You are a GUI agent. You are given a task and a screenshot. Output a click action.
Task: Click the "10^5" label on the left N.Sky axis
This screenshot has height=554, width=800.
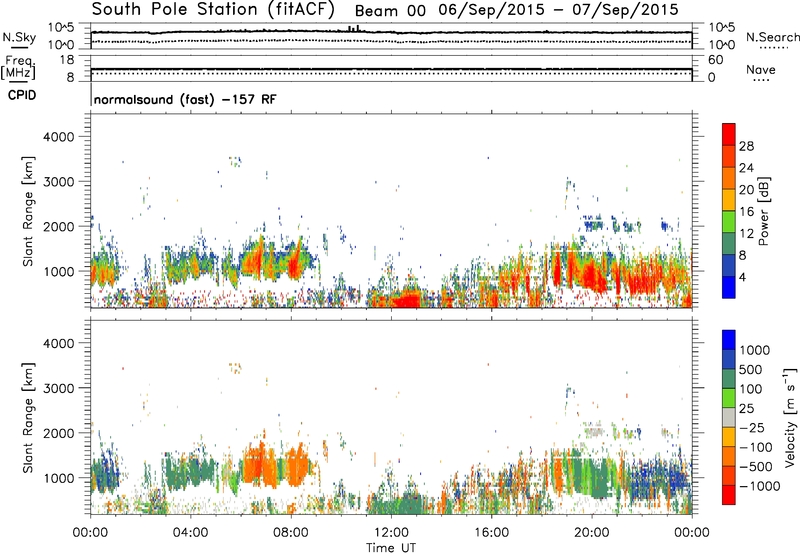61,27
